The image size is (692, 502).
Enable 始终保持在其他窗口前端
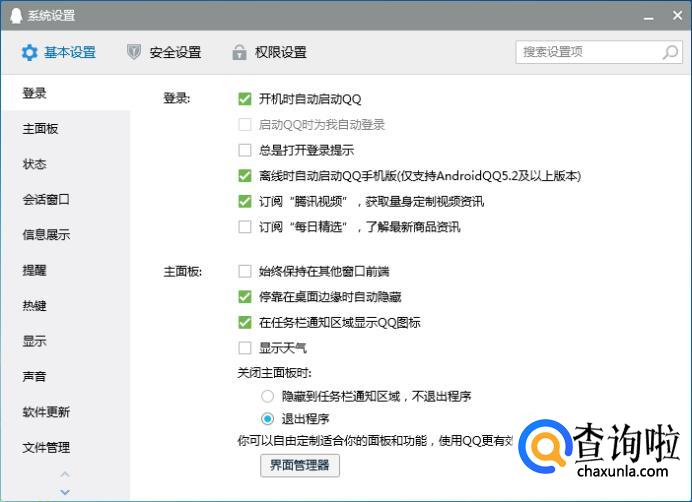244,271
